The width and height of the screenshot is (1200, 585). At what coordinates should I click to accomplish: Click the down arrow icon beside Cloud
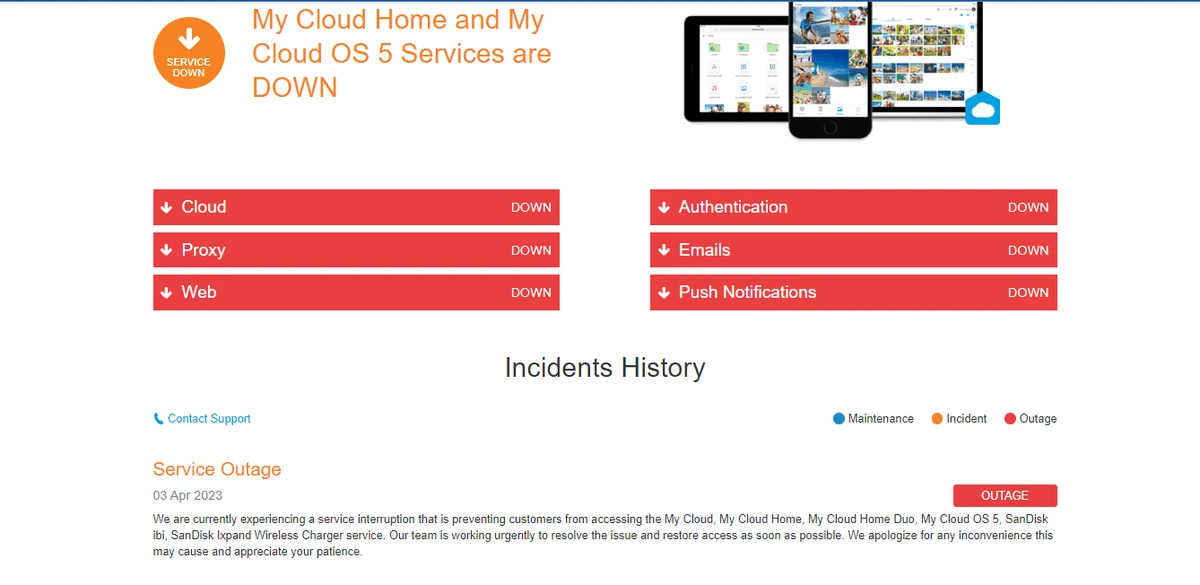[x=167, y=207]
